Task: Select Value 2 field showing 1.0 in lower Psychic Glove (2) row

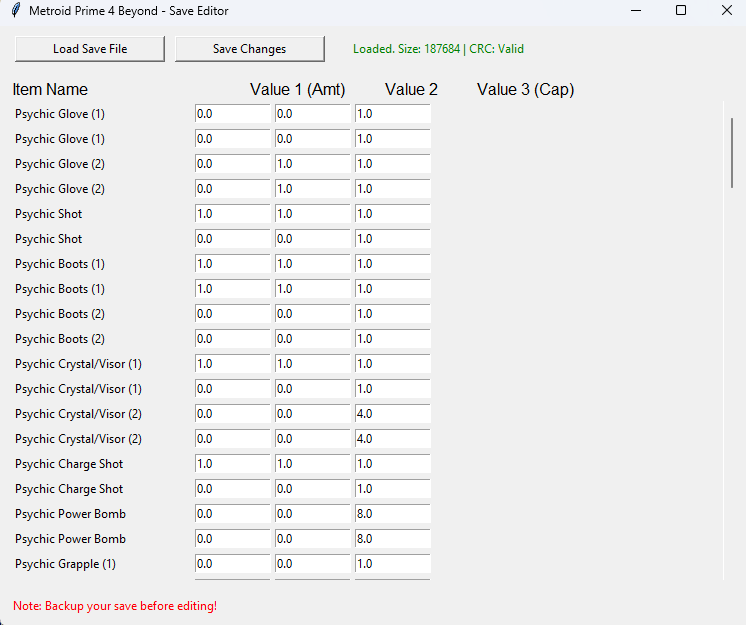Action: pyautogui.click(x=312, y=189)
